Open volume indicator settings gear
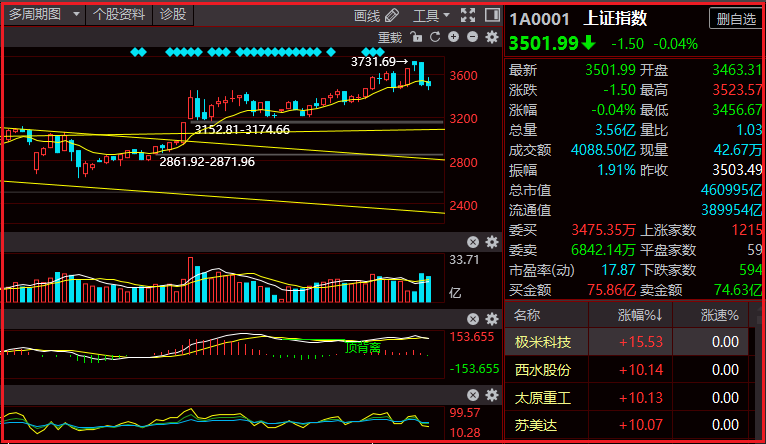766x444 pixels. [x=491, y=242]
